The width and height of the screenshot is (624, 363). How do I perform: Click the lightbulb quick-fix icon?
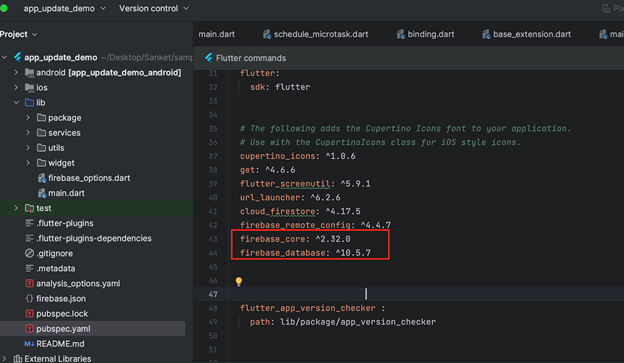tap(239, 282)
